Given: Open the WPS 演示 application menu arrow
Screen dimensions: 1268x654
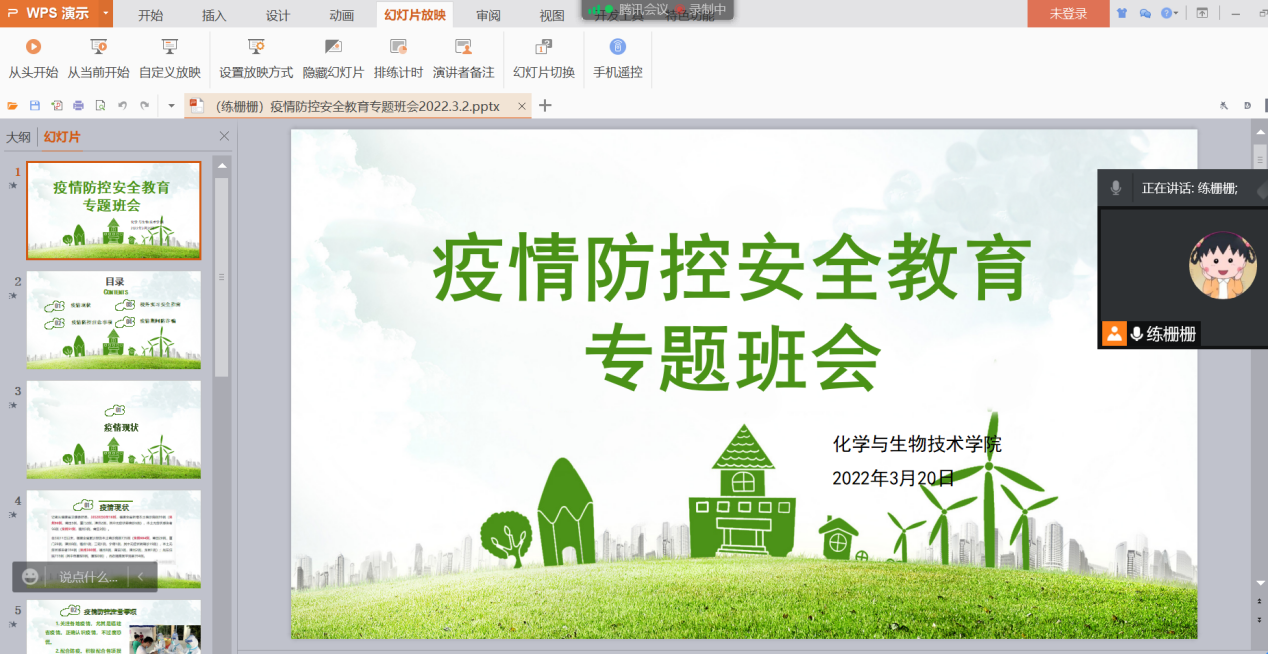Looking at the screenshot, I should [x=105, y=14].
